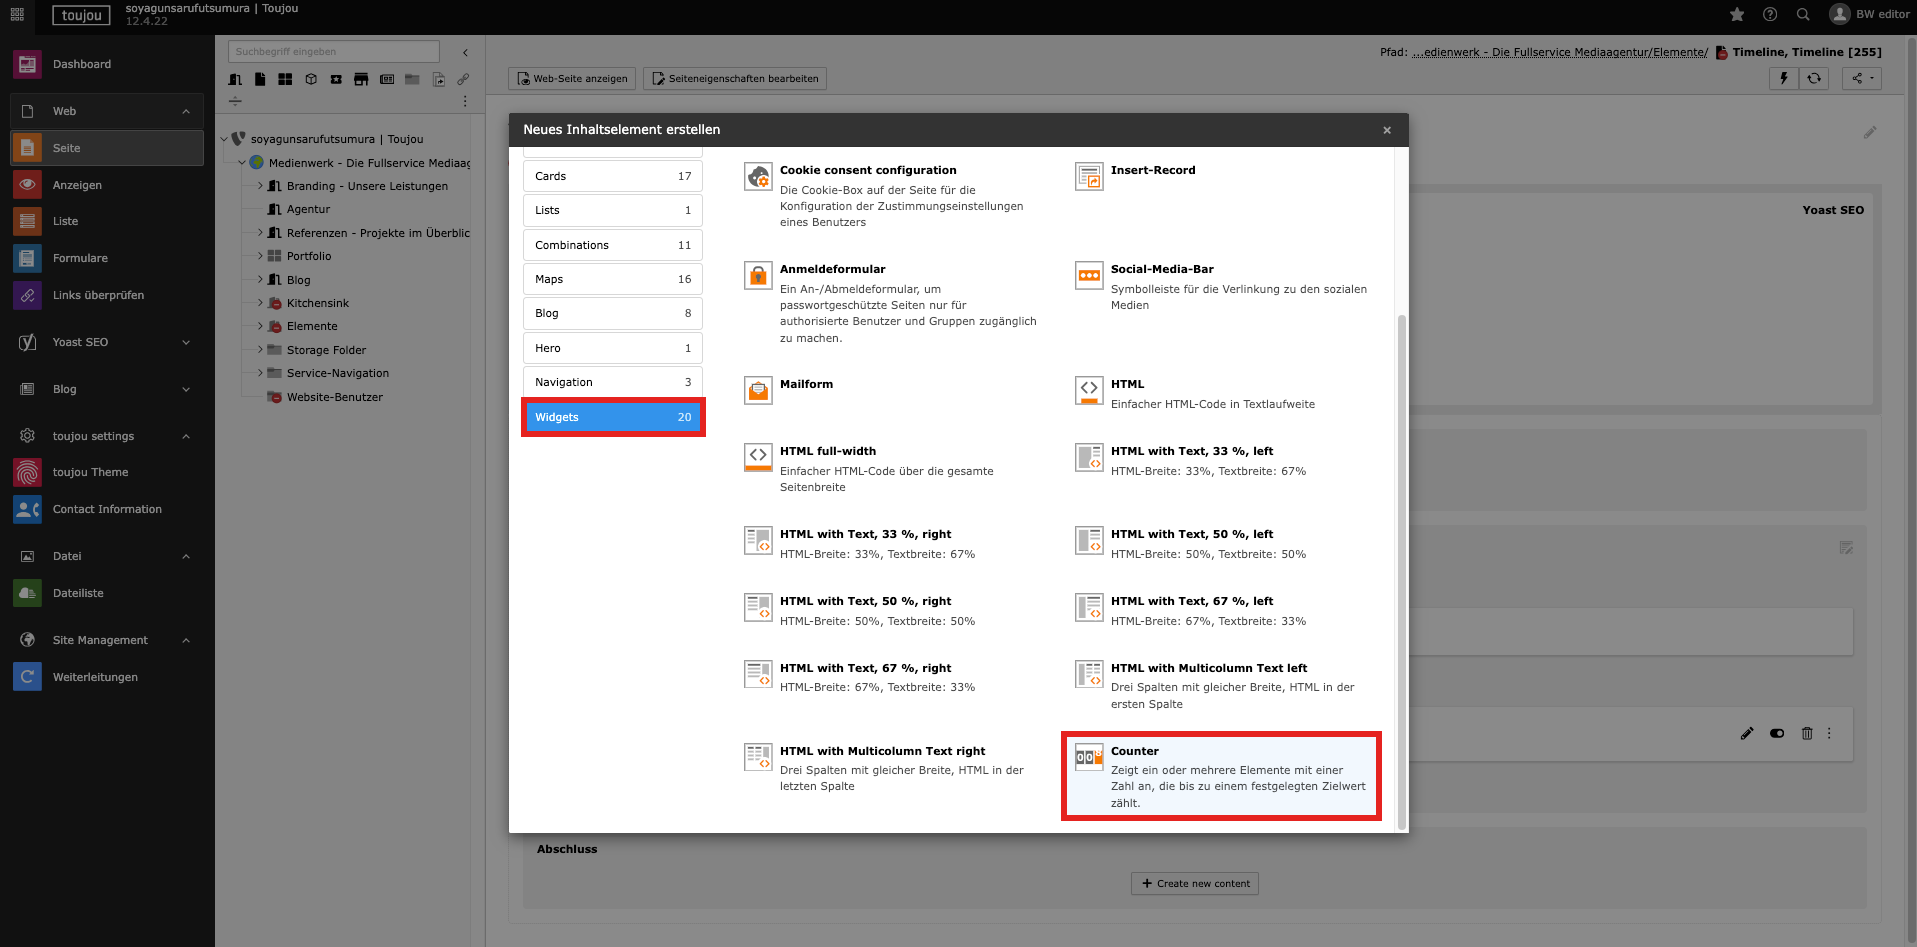Image resolution: width=1917 pixels, height=947 pixels.
Task: Click Create new content button in Abschluss
Action: pos(1195,884)
